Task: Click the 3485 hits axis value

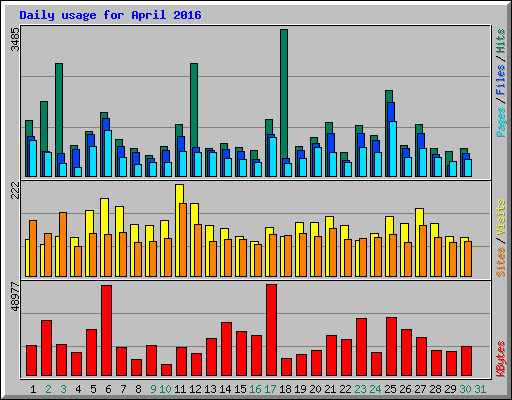Action: tap(15, 39)
